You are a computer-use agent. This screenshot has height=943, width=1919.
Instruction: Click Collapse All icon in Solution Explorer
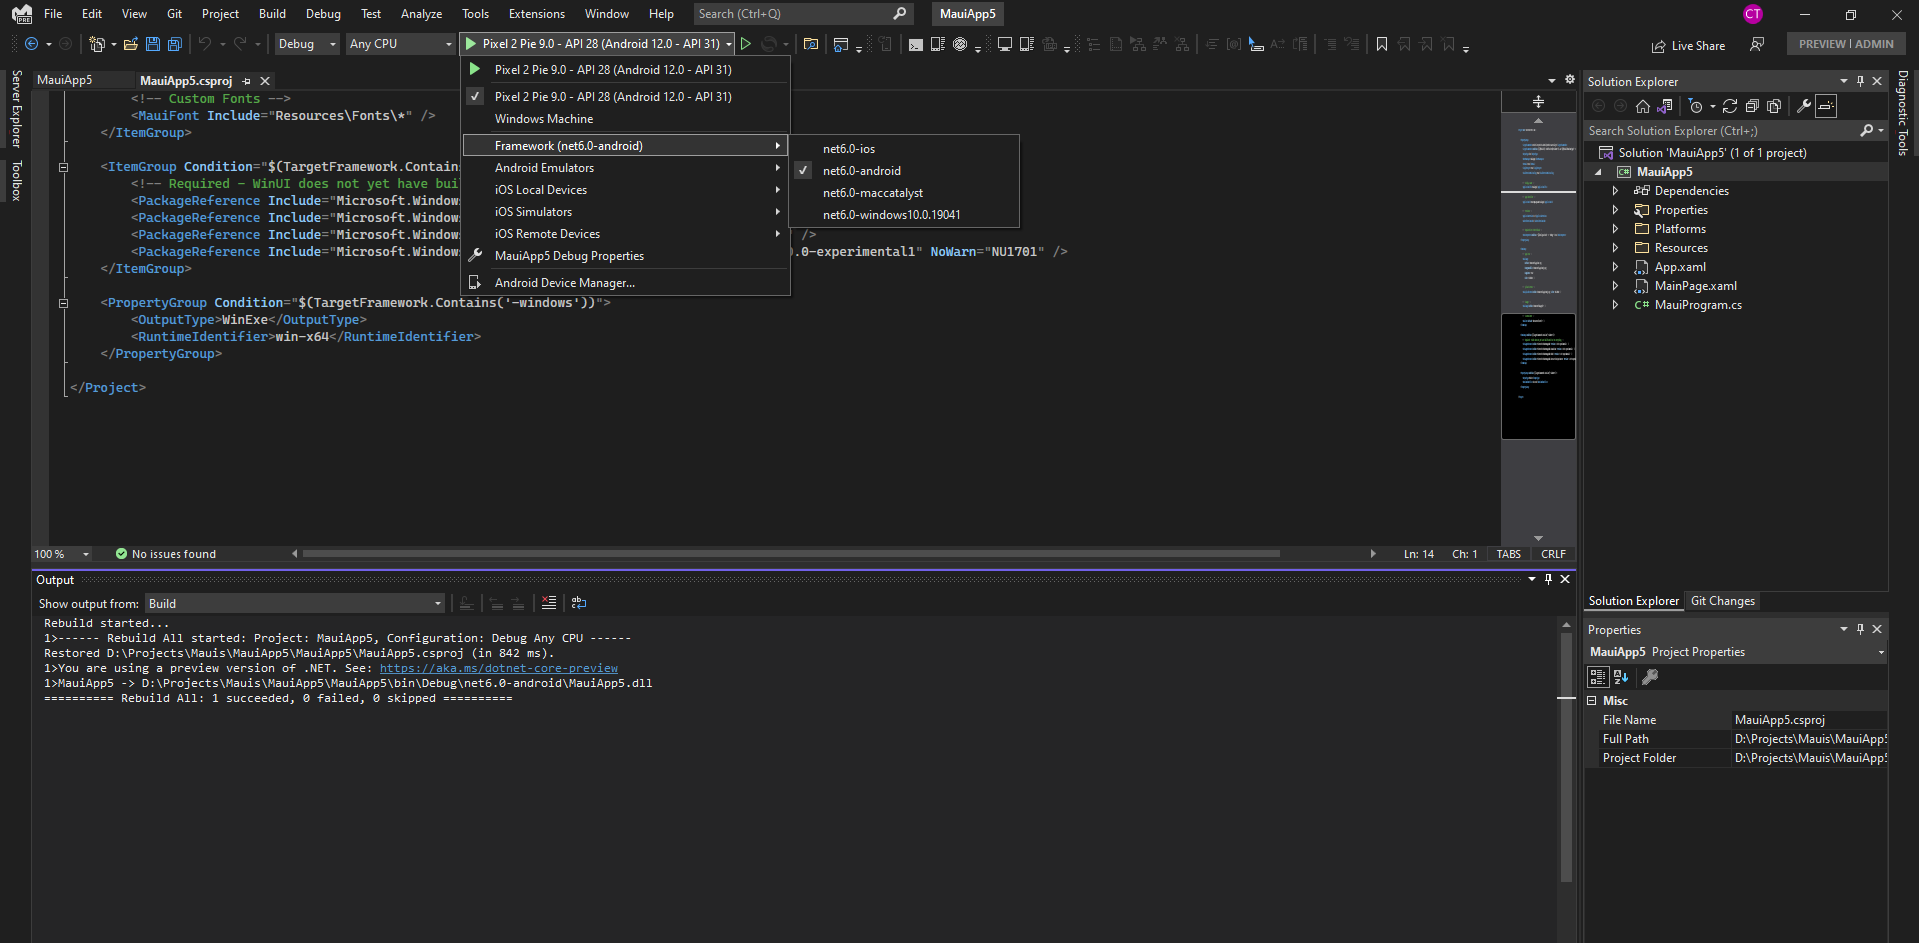[1752, 106]
